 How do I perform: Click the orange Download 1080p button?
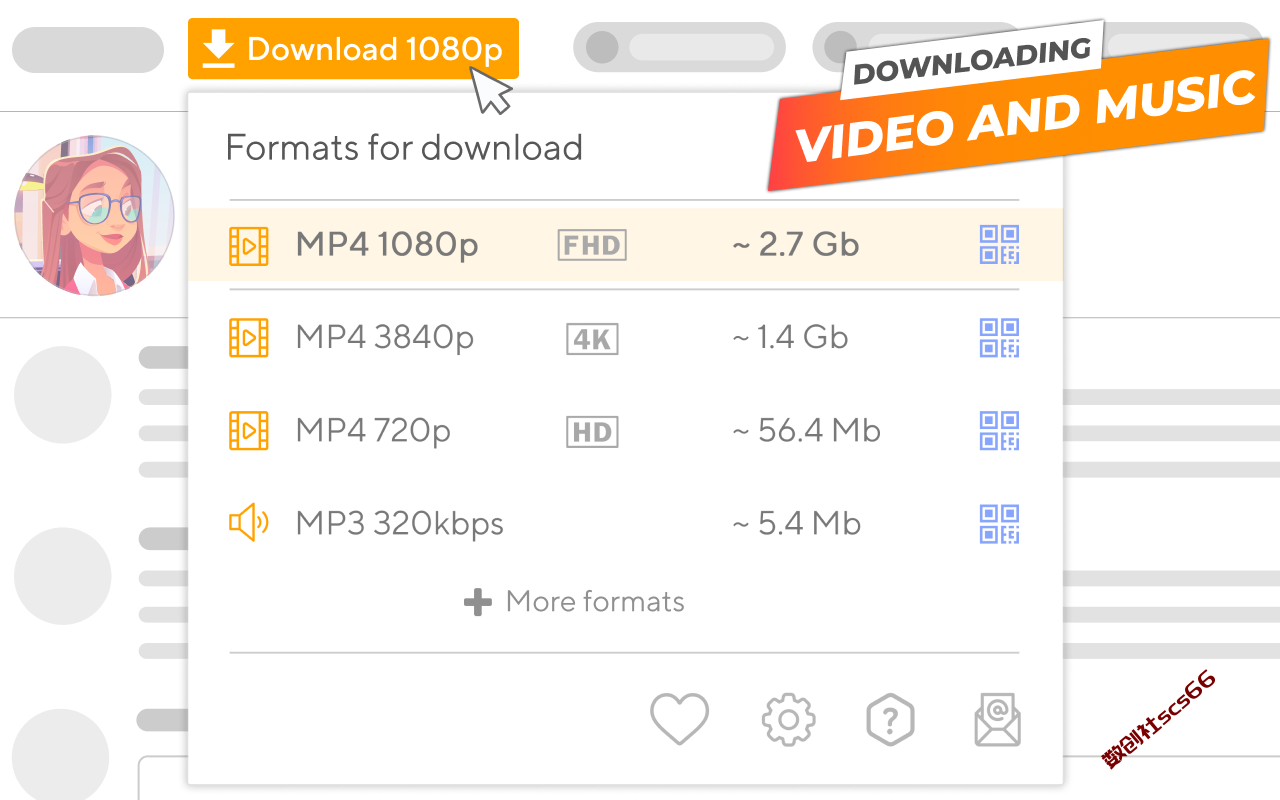353,48
